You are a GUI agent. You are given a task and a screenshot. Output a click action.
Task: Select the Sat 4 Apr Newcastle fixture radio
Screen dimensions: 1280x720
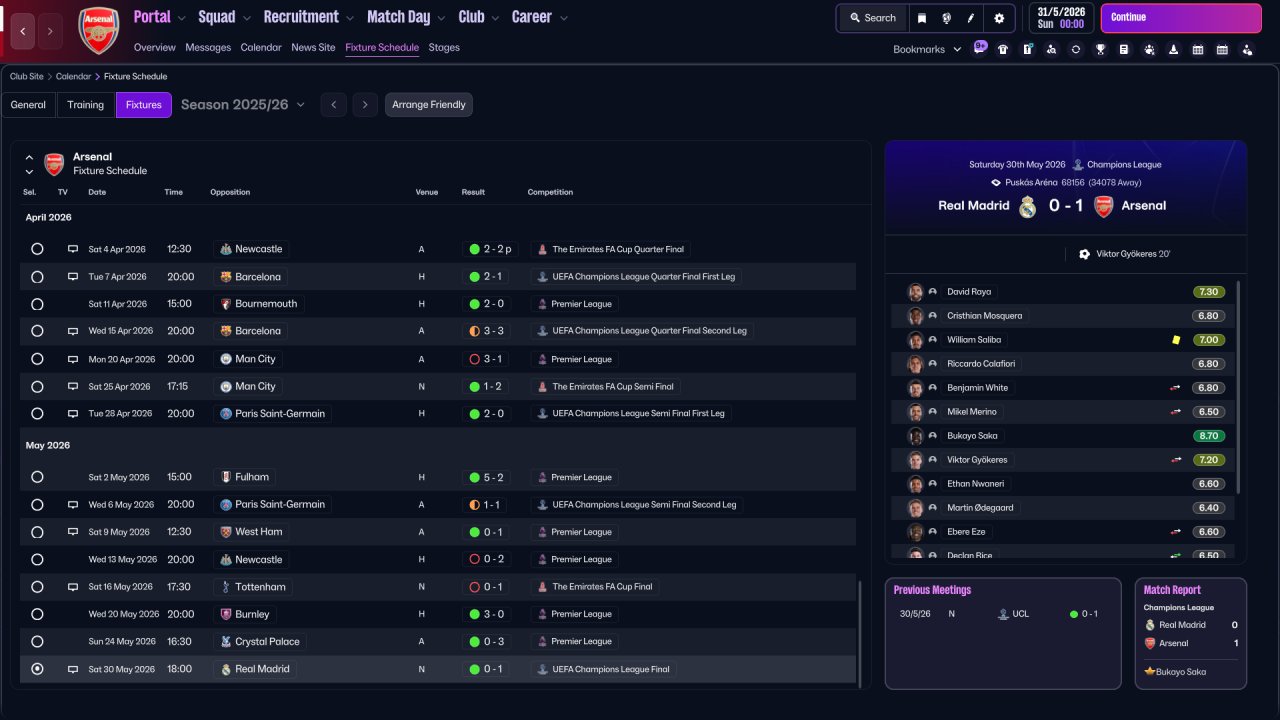coord(37,249)
